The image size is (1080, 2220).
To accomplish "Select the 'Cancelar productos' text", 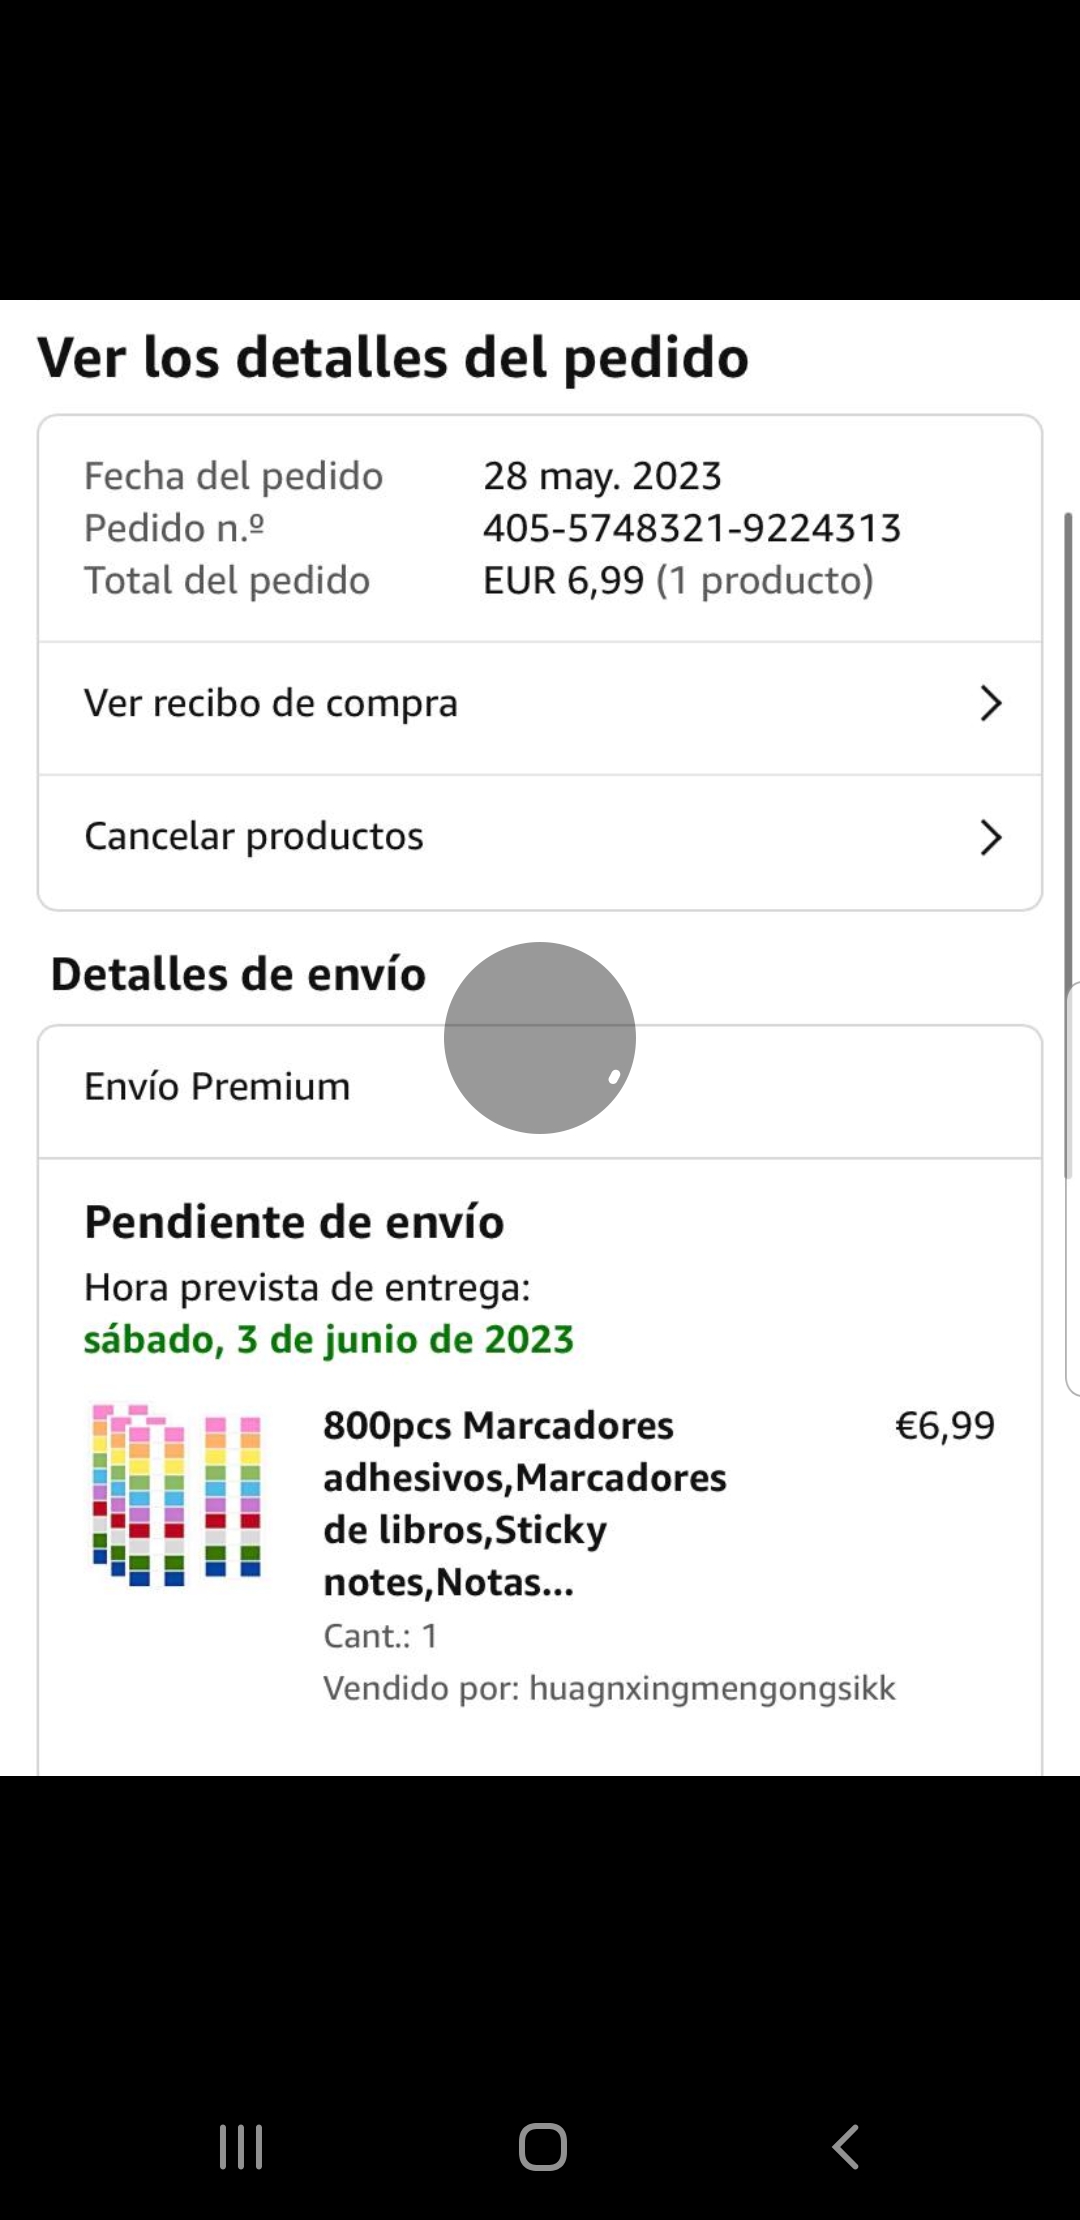I will [x=254, y=837].
